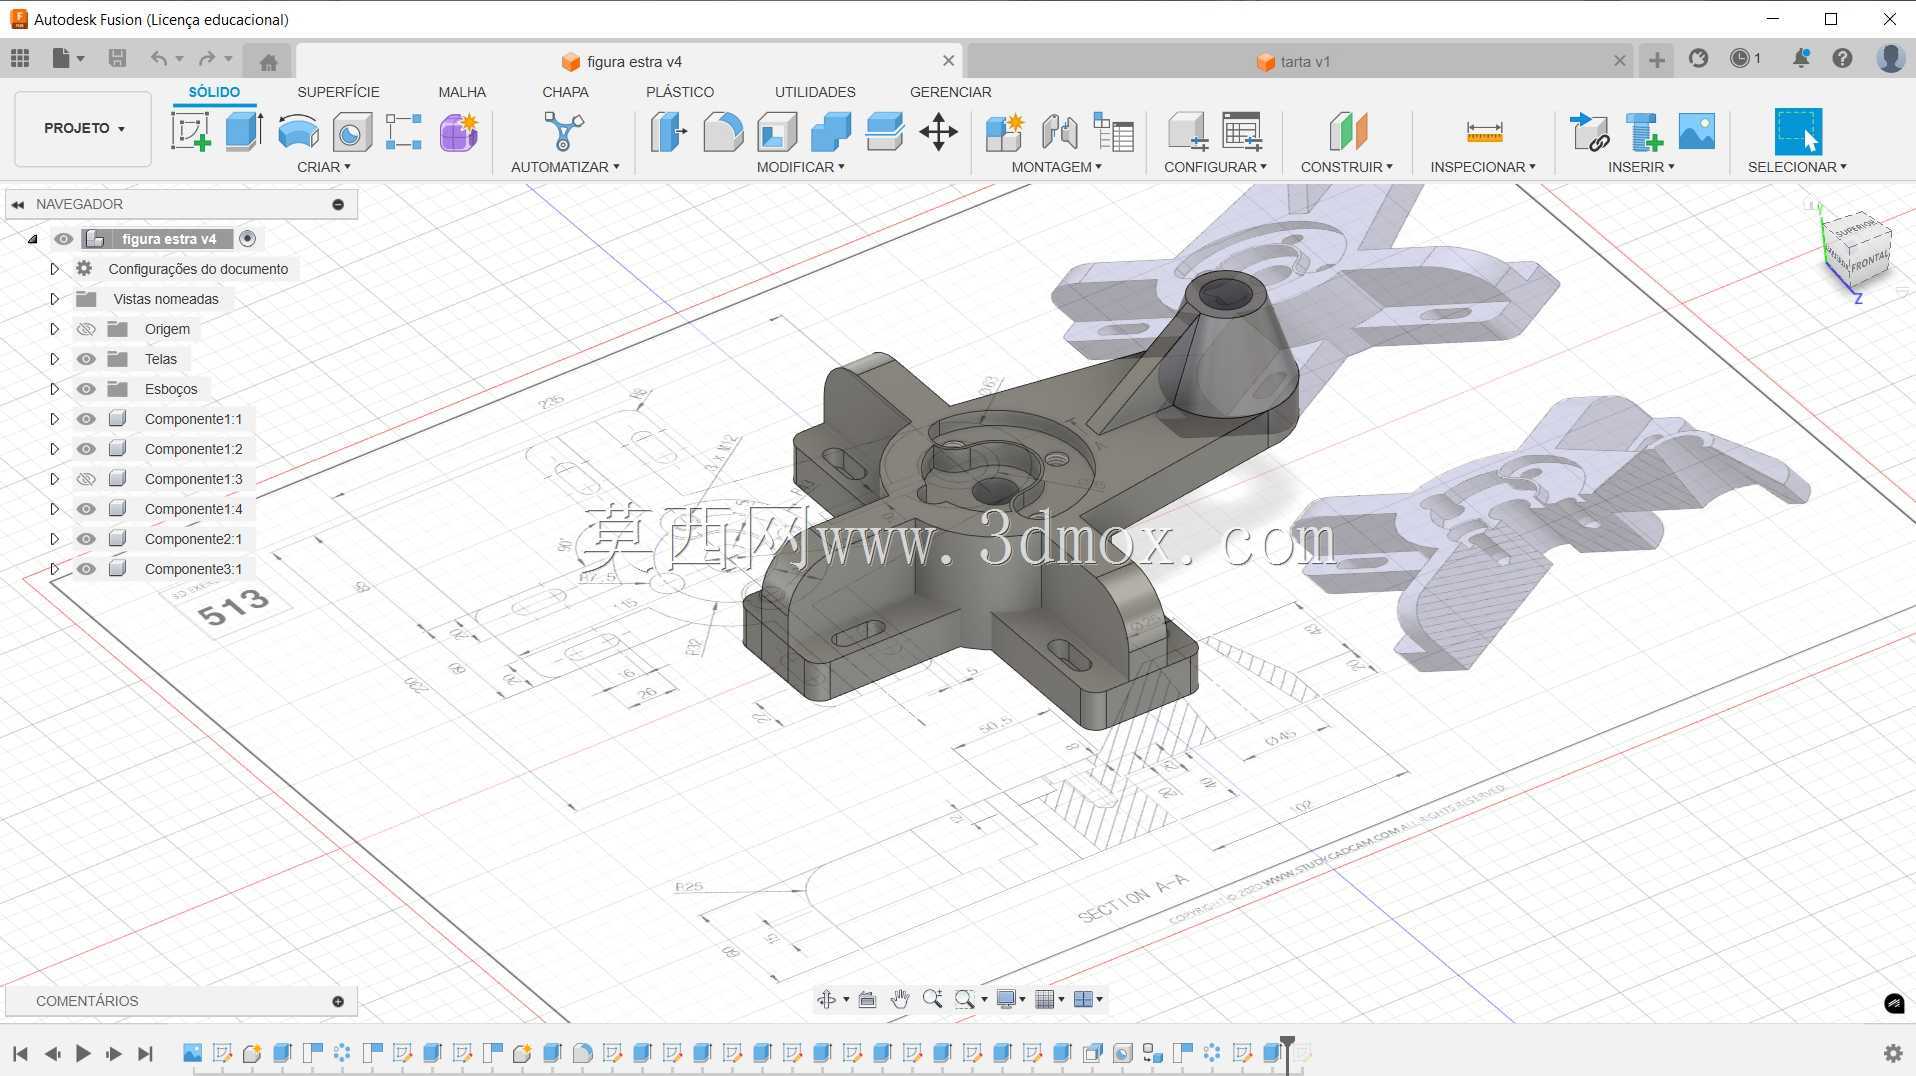This screenshot has width=1916, height=1076.
Task: Activate the figura estra v4 radio button
Action: (248, 239)
